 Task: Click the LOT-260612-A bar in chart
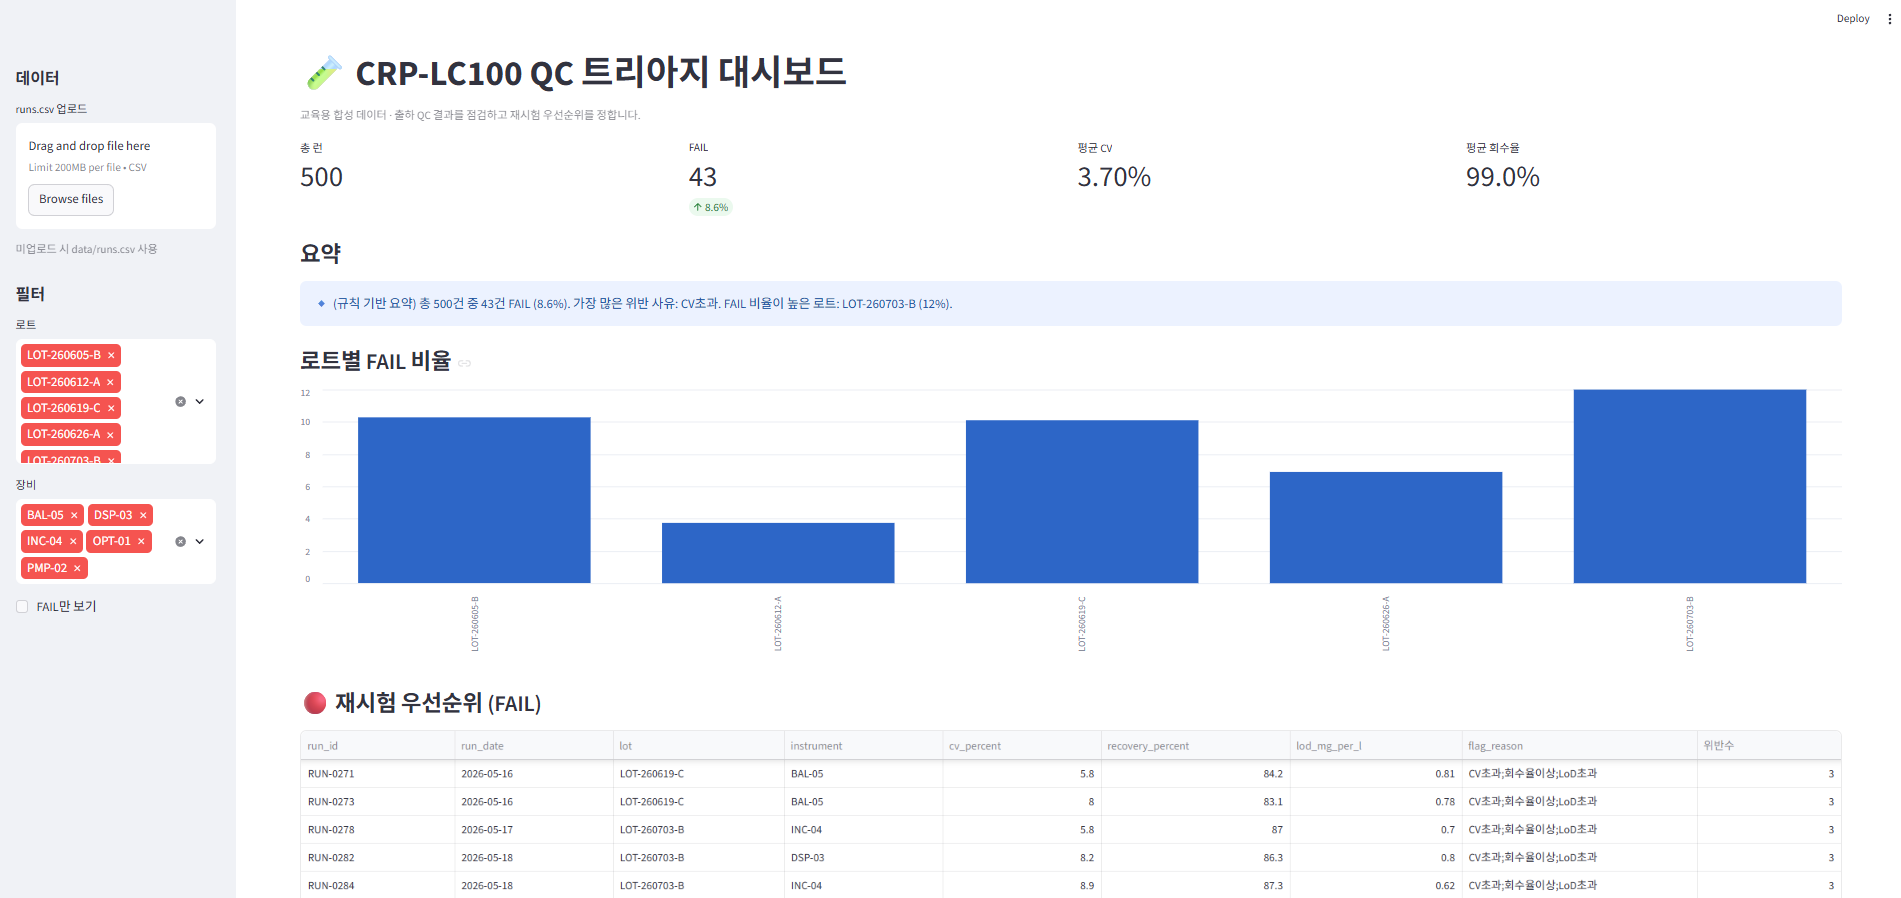tap(778, 553)
